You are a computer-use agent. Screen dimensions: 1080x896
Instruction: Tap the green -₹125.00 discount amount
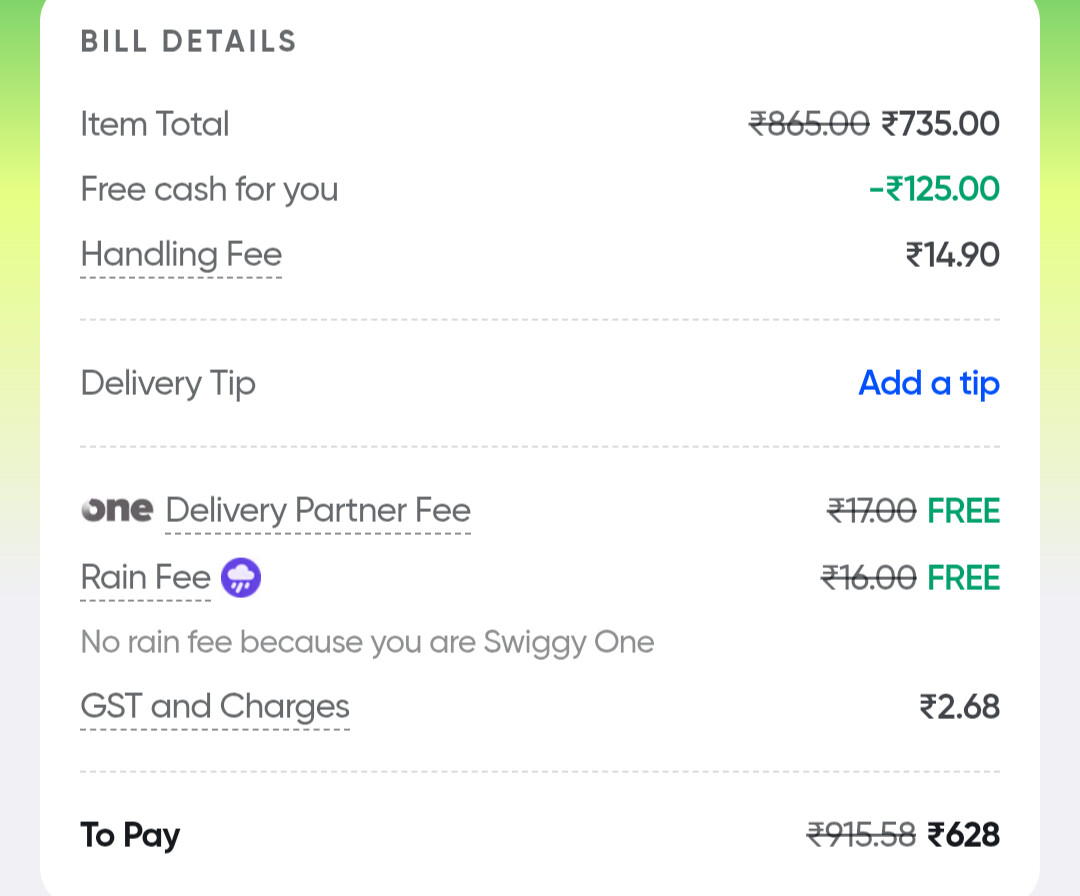tap(934, 189)
